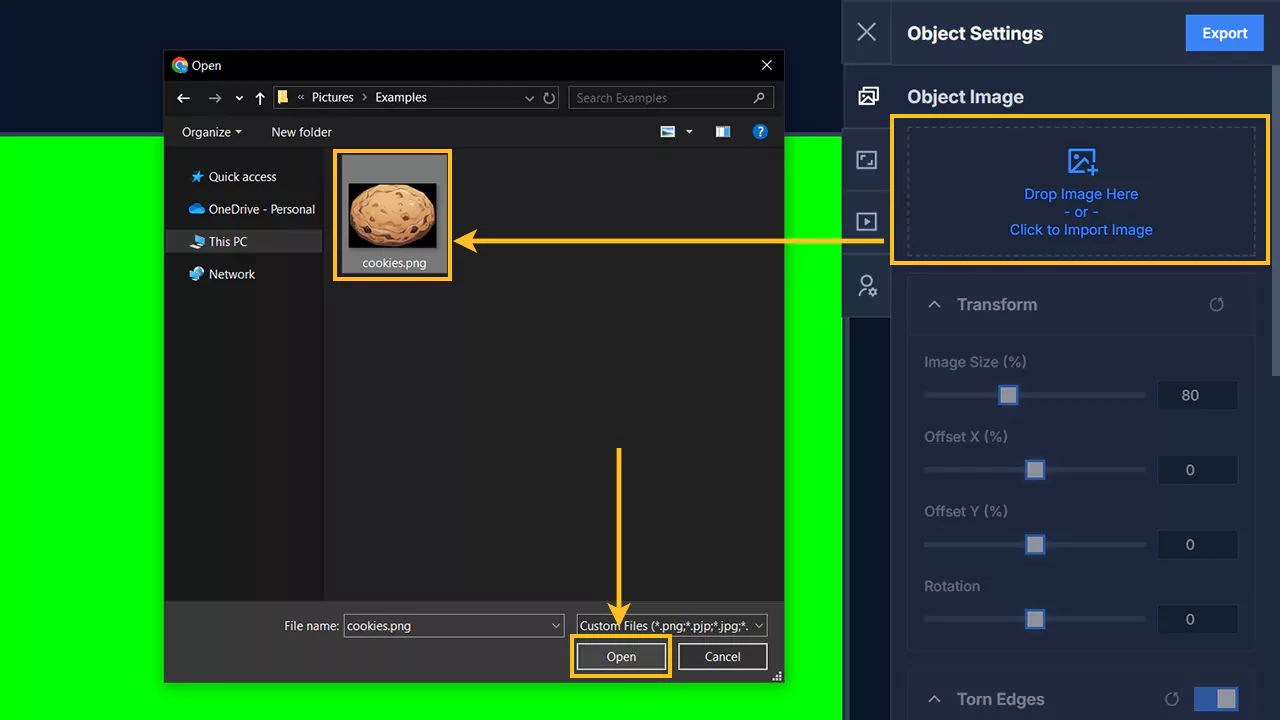Click the Drop Image Here import area

click(x=1081, y=190)
